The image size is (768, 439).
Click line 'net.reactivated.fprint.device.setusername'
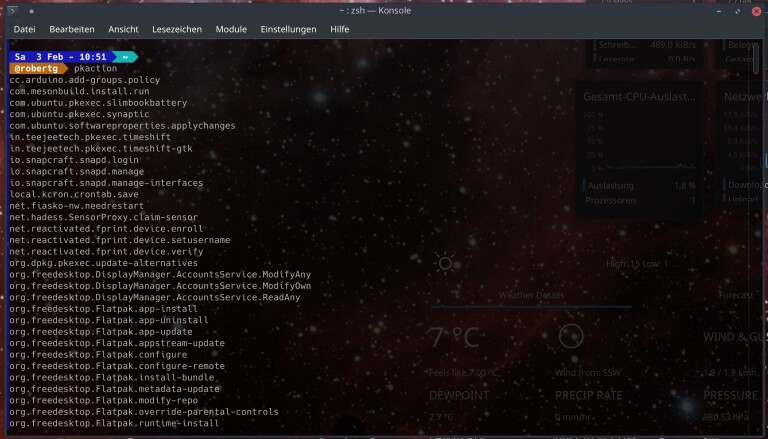[x=120, y=240]
